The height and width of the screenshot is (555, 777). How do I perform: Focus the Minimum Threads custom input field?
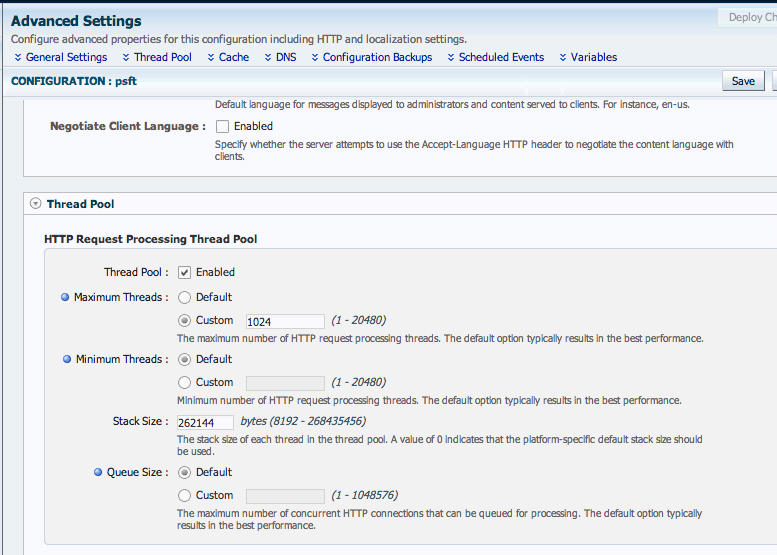285,383
